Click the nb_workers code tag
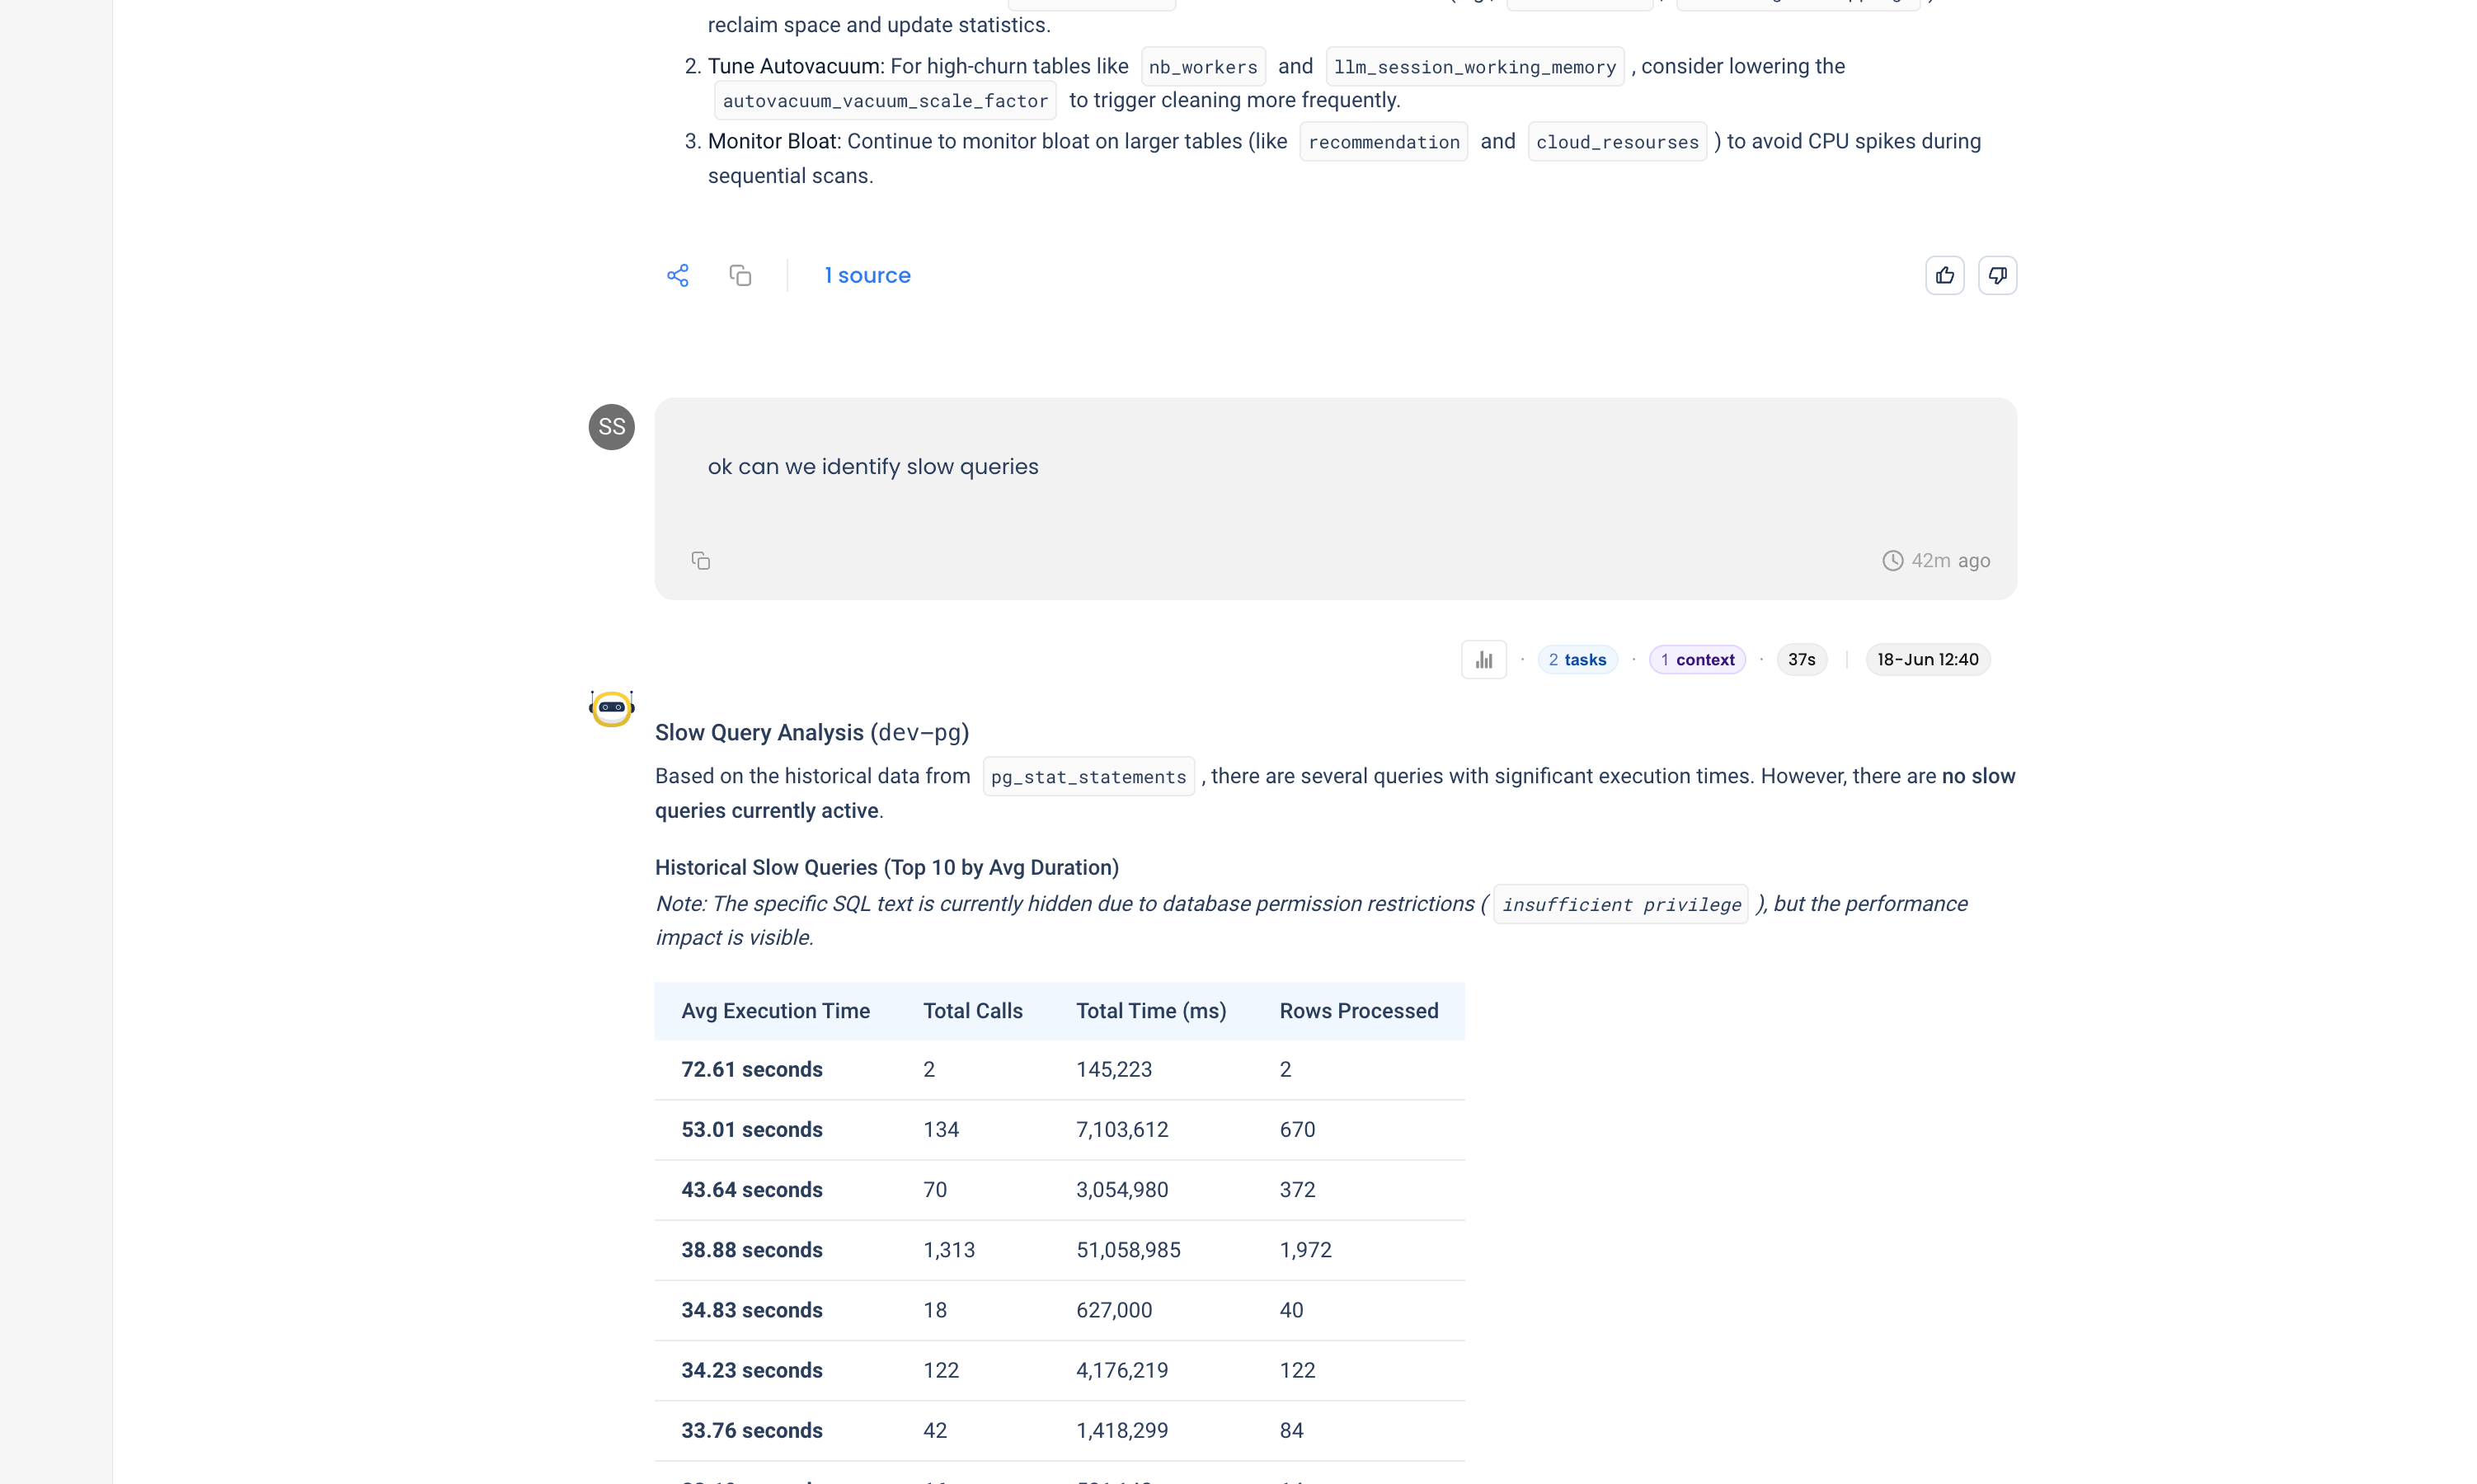Image resolution: width=2477 pixels, height=1484 pixels. (1202, 67)
